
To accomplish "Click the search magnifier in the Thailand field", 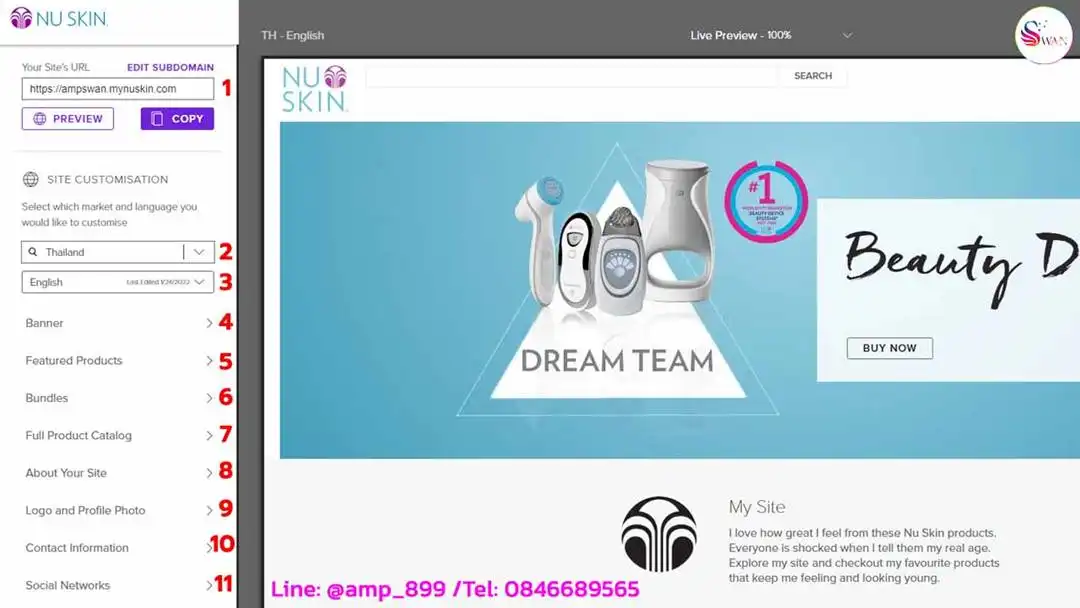I will tap(33, 251).
